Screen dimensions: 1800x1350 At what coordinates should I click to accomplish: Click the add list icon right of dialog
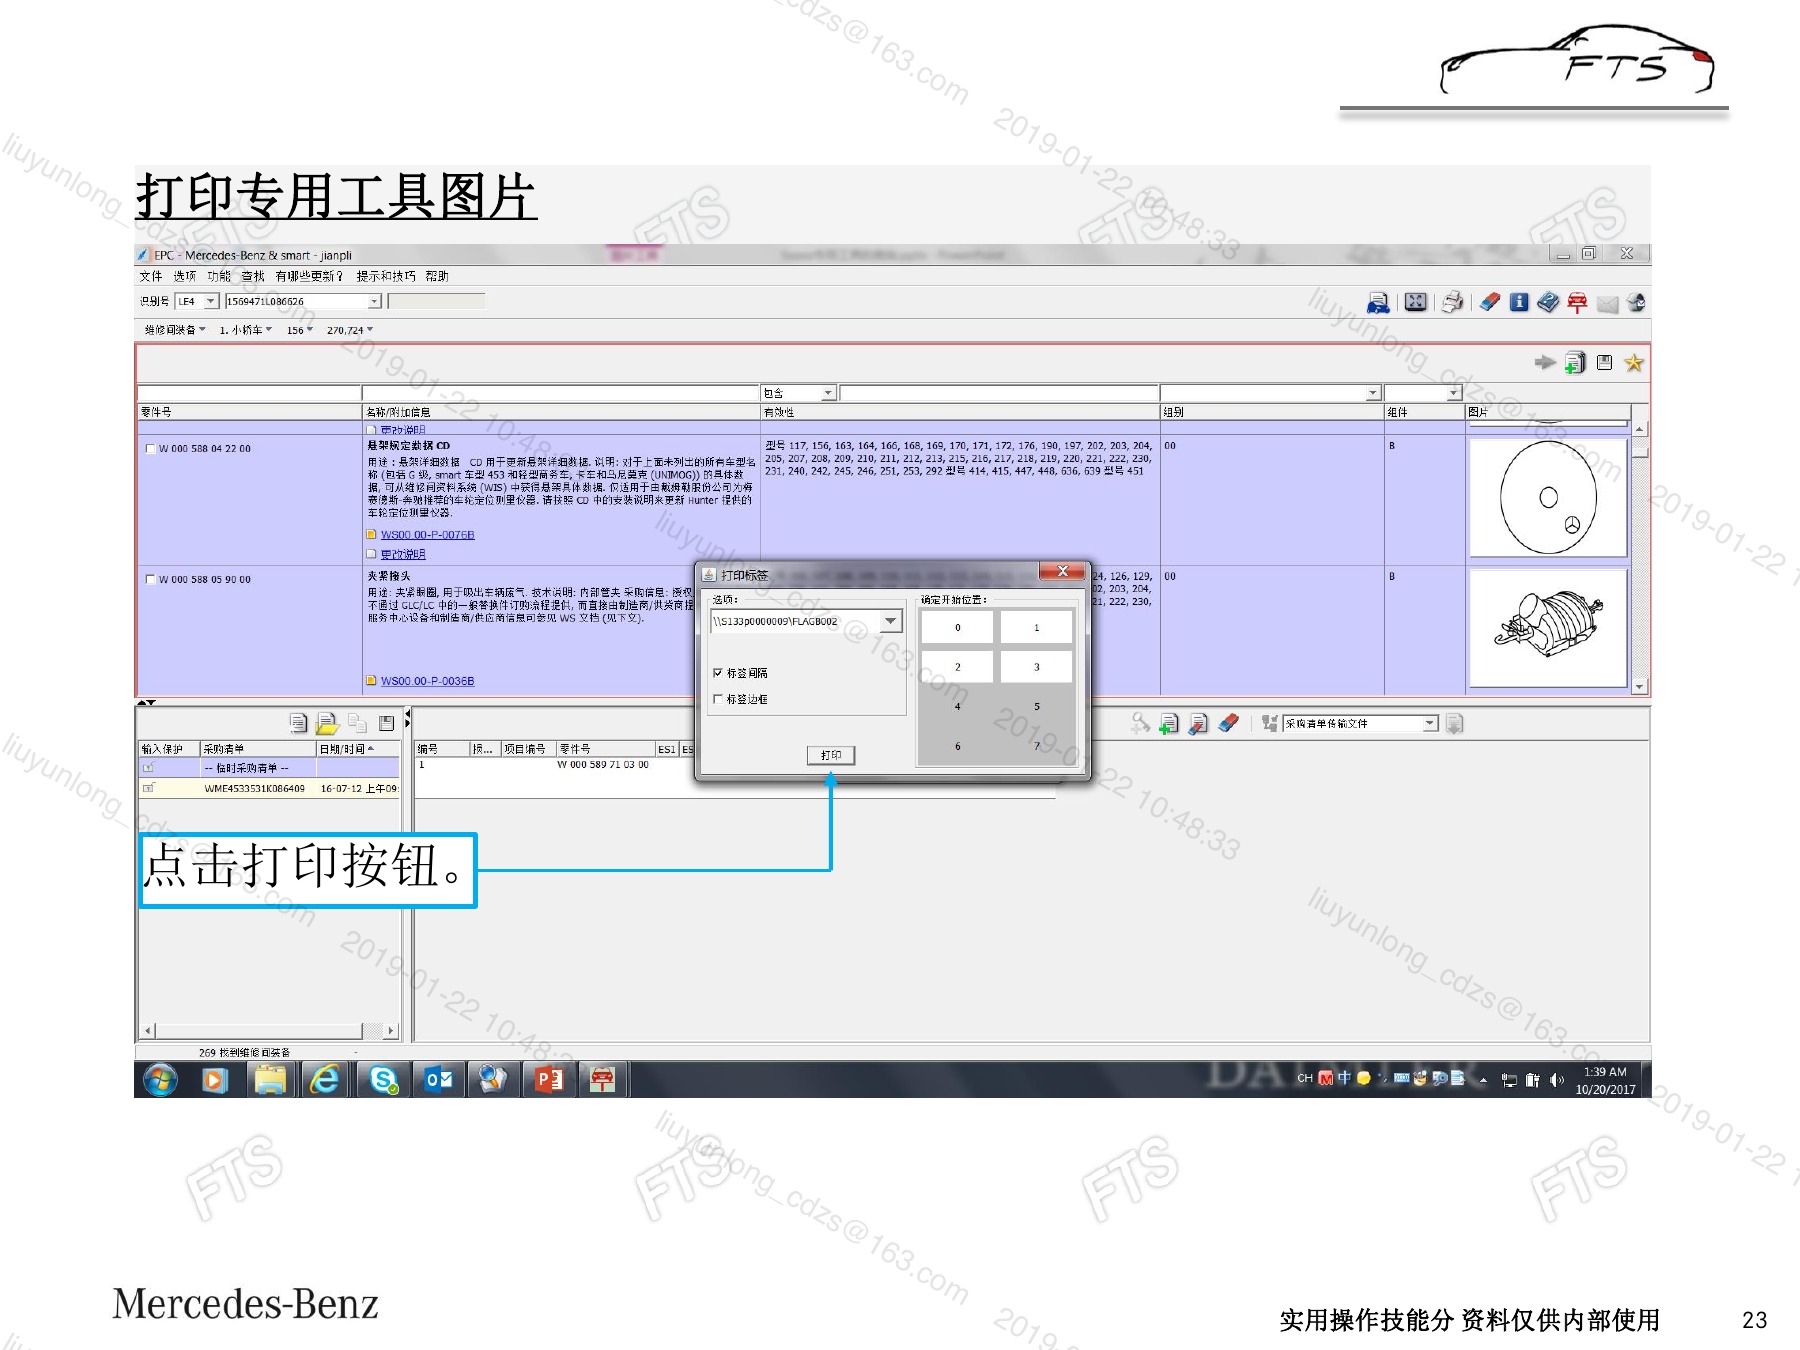coord(1168,723)
